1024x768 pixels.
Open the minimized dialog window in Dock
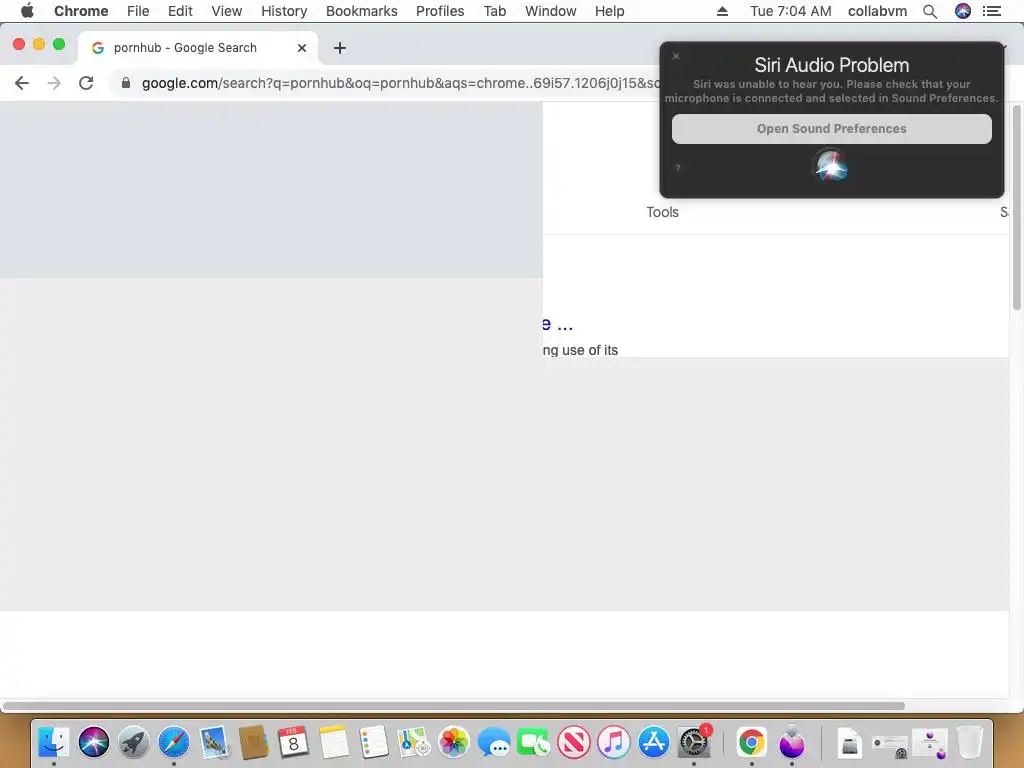click(889, 744)
